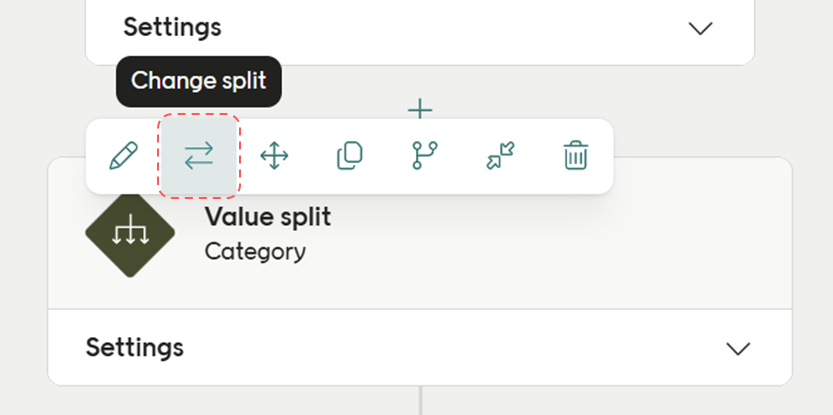Click the connector line below Value split card

point(421,400)
